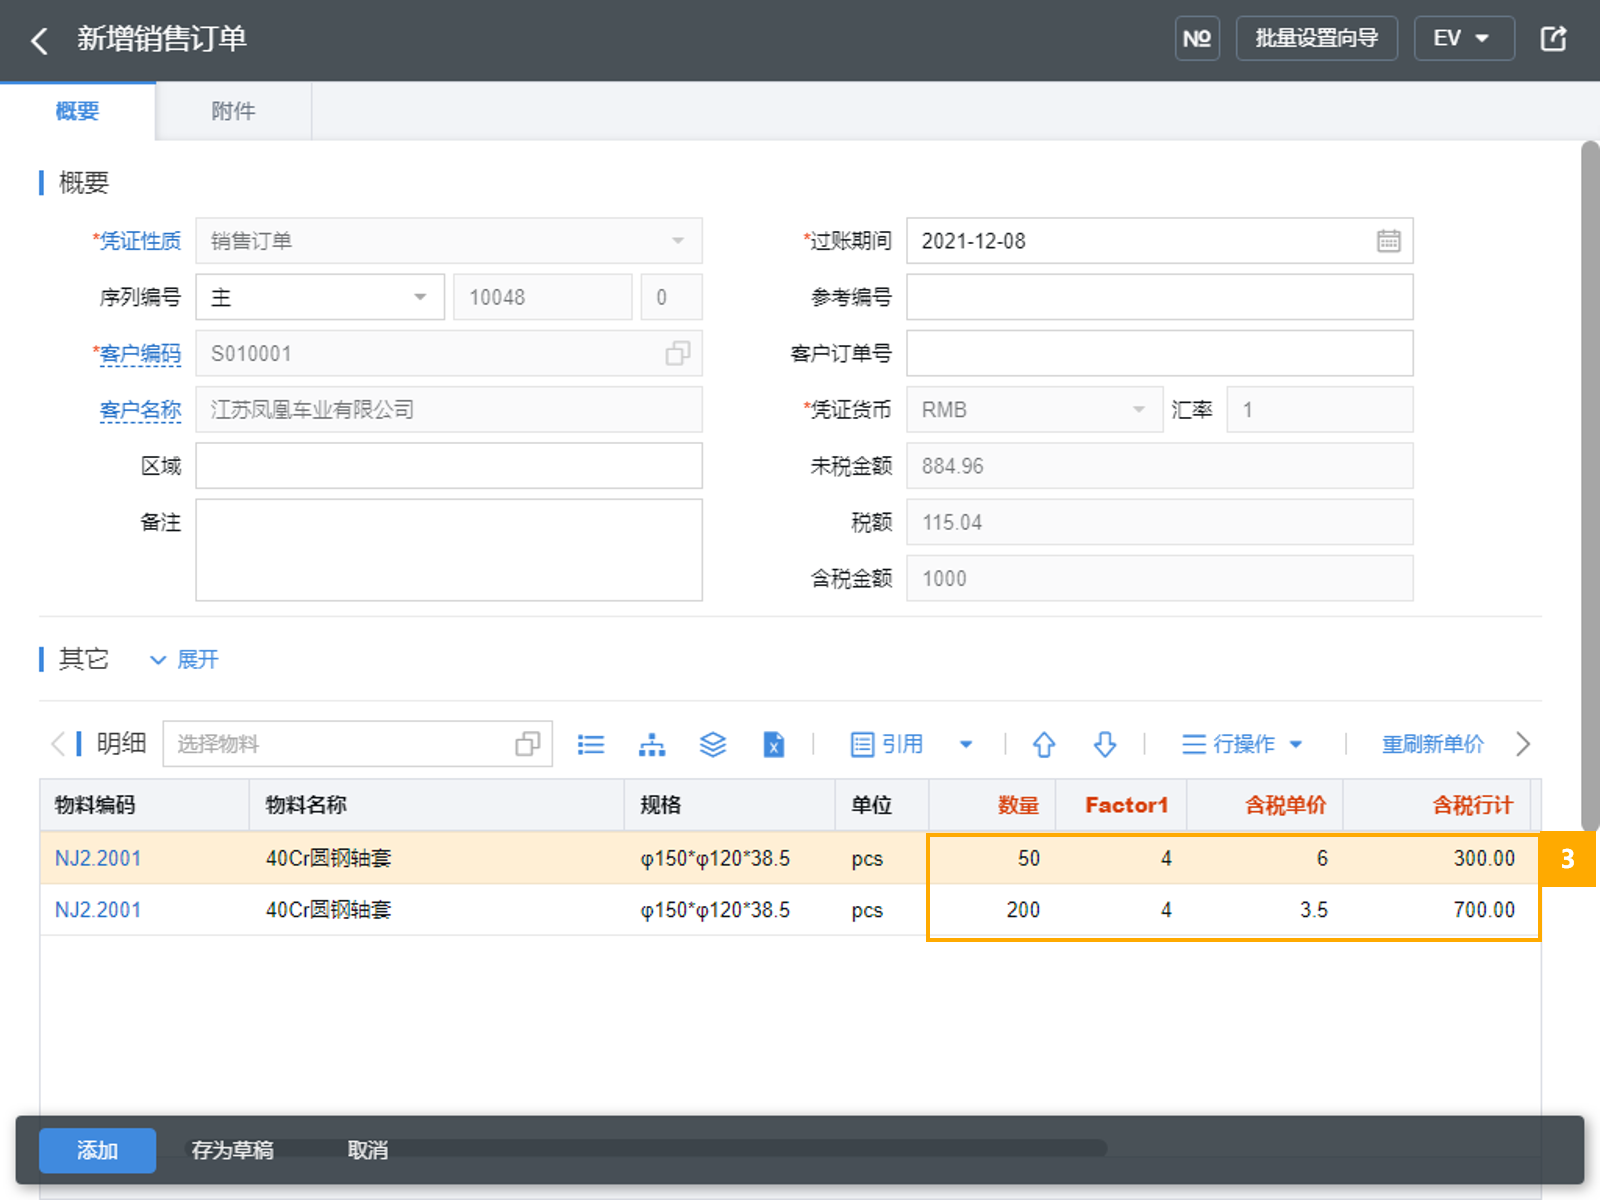
Task: Open the export/share icon in header
Action: [x=1553, y=39]
